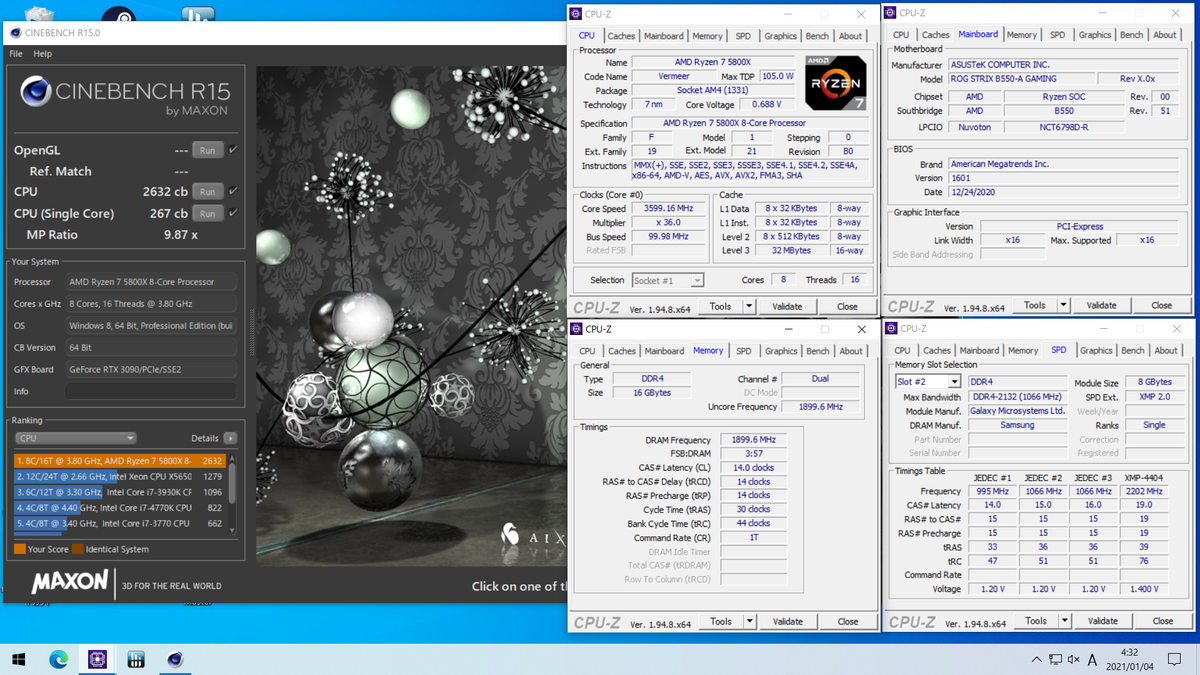Open Bench tab in CPU window

[817, 36]
